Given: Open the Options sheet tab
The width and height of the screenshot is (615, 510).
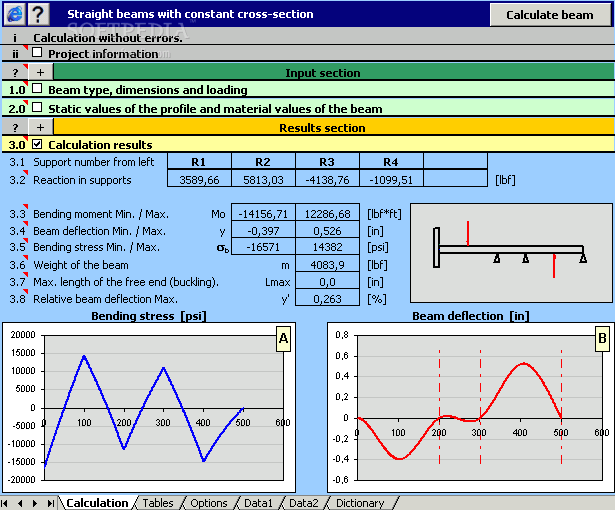Looking at the screenshot, I should (x=209, y=503).
